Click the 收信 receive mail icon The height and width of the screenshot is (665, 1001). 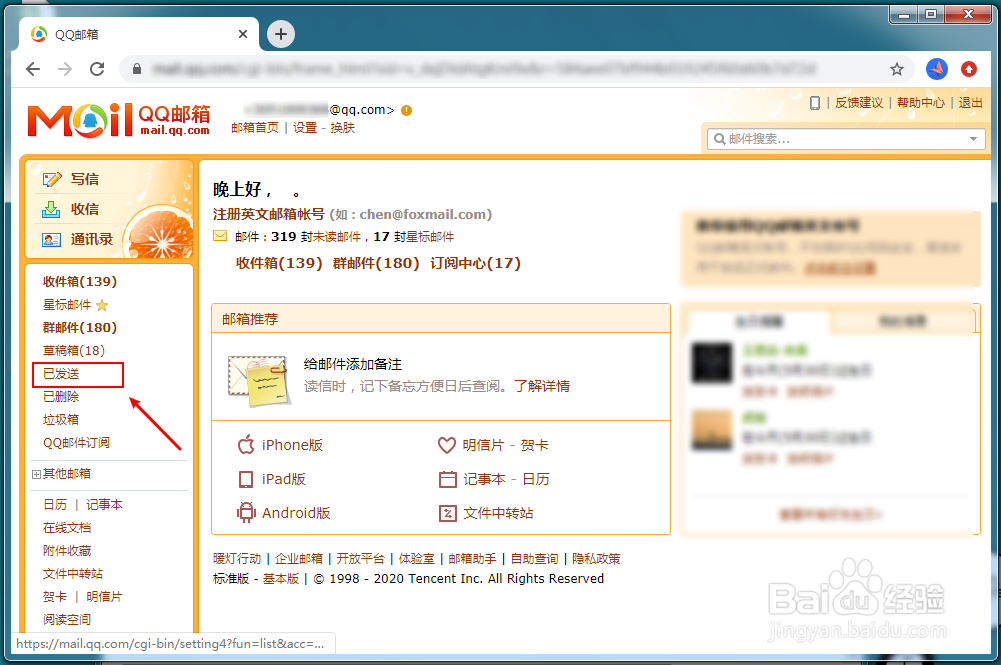pos(51,209)
